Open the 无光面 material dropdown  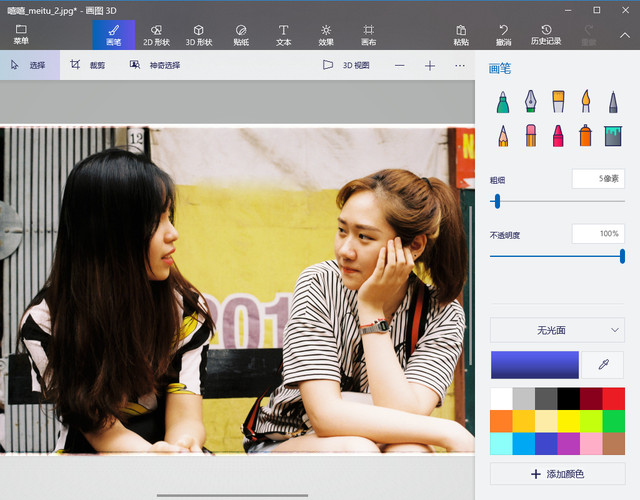557,329
